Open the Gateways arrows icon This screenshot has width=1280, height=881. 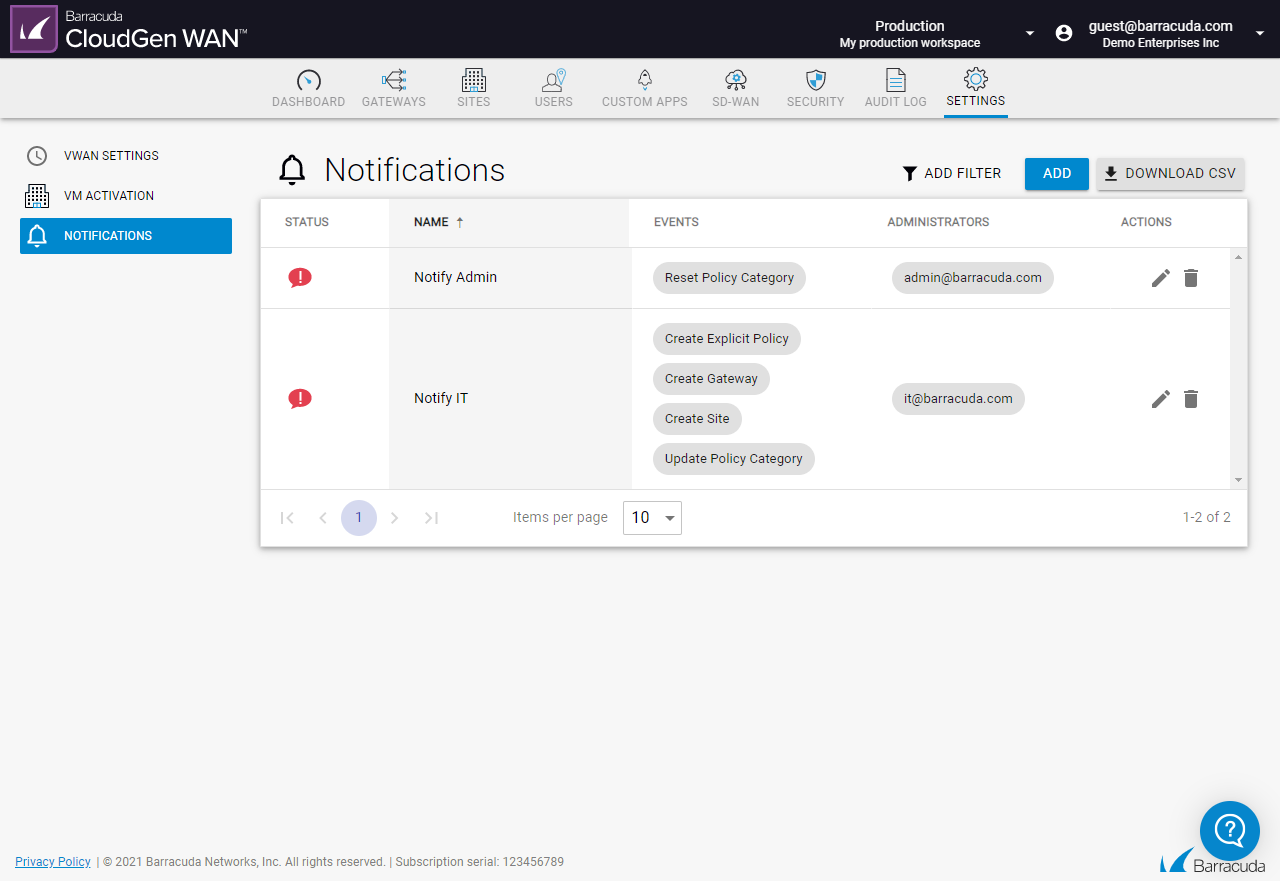click(394, 80)
